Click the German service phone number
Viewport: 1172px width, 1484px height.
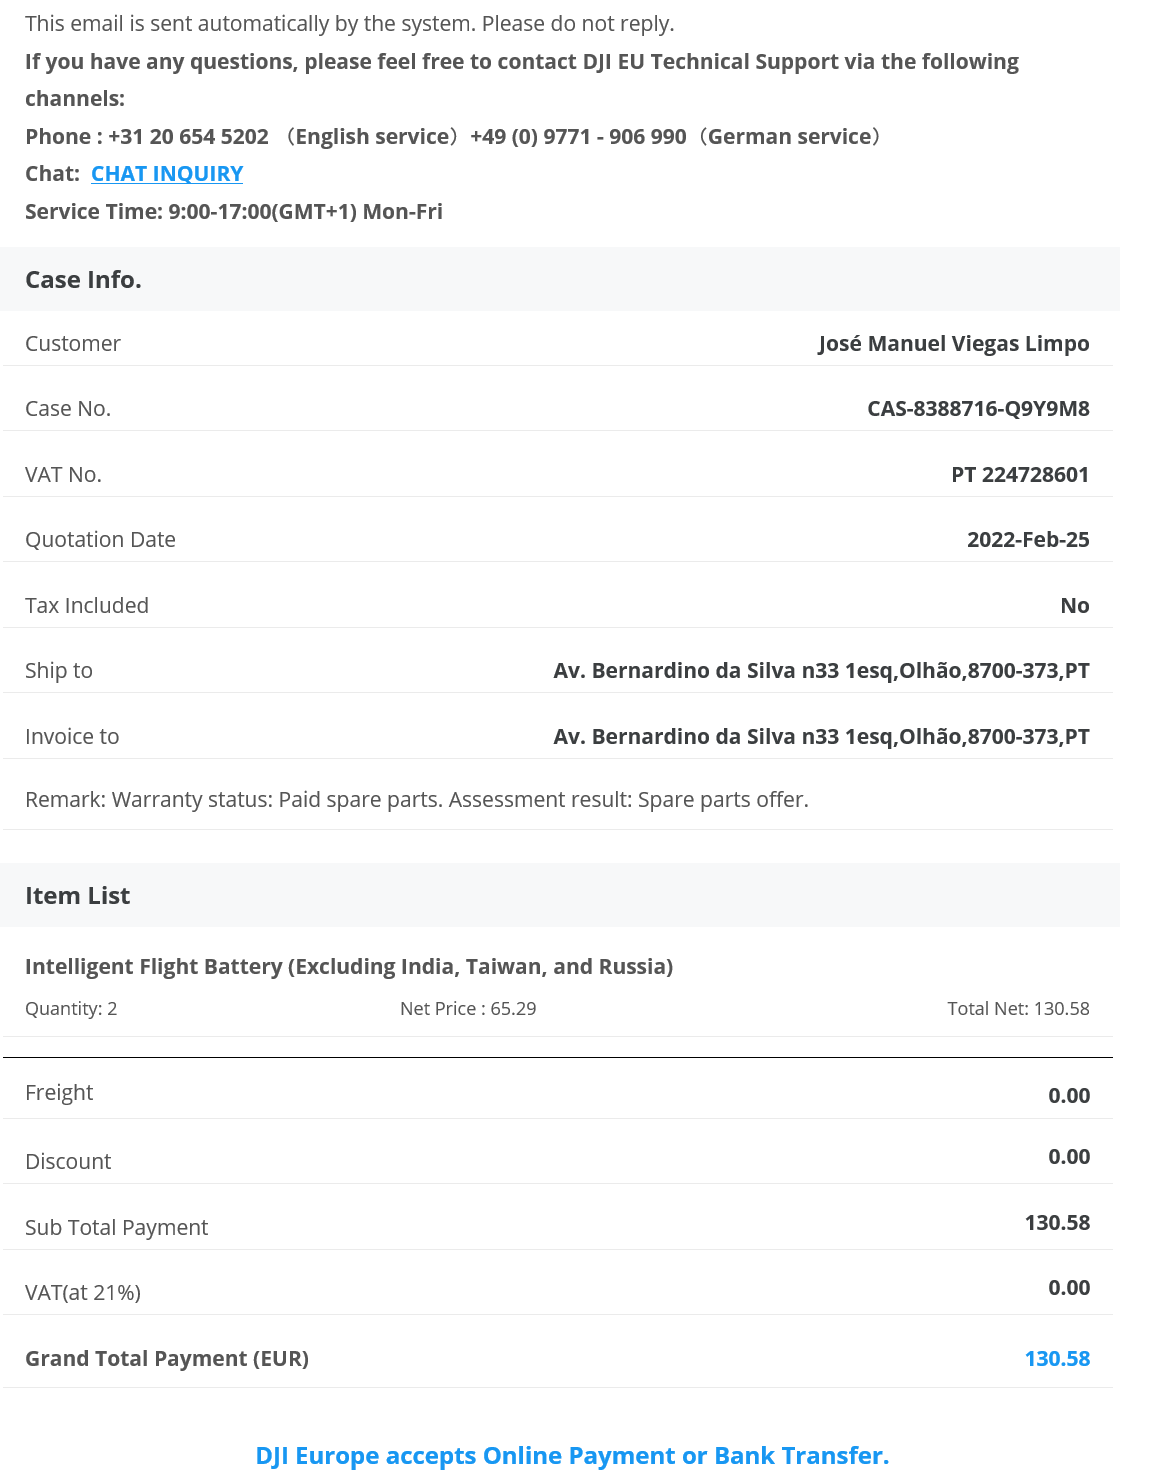point(578,137)
